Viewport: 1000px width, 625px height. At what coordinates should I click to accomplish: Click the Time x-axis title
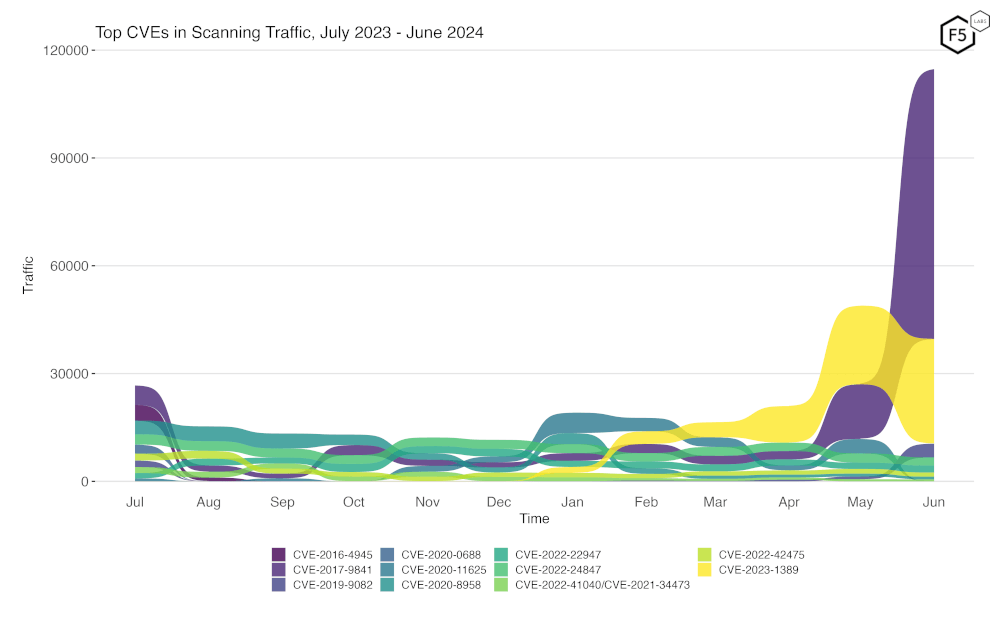click(534, 519)
